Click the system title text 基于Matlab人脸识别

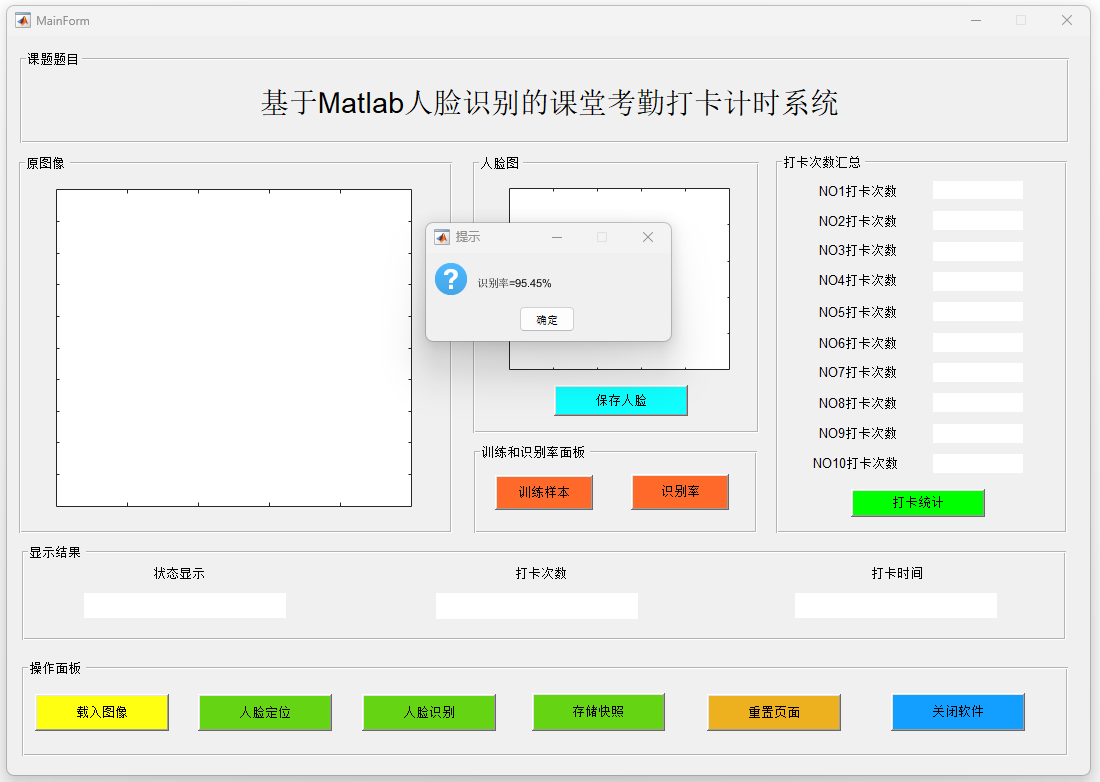(x=549, y=103)
